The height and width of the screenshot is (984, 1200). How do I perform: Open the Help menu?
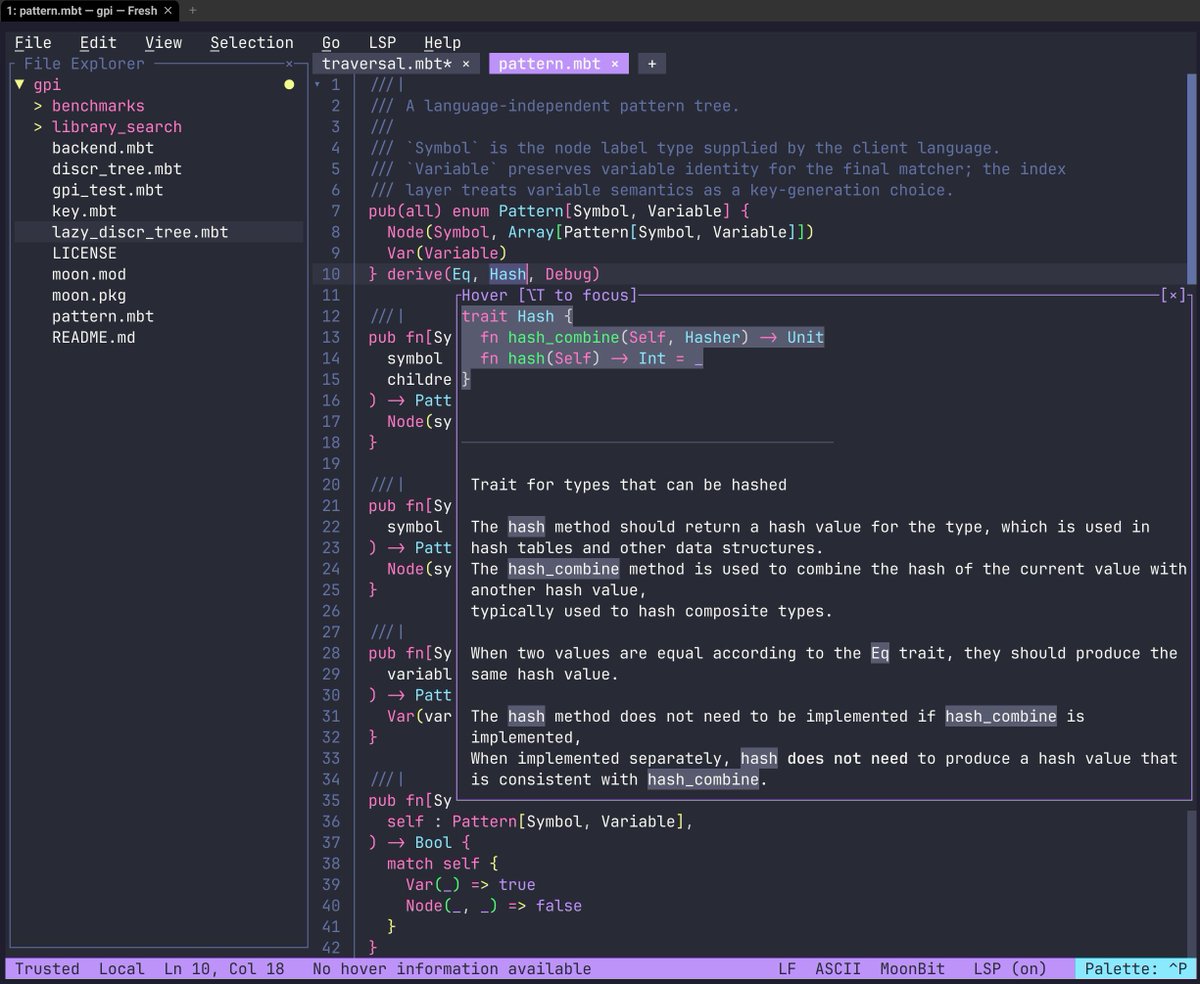click(442, 42)
